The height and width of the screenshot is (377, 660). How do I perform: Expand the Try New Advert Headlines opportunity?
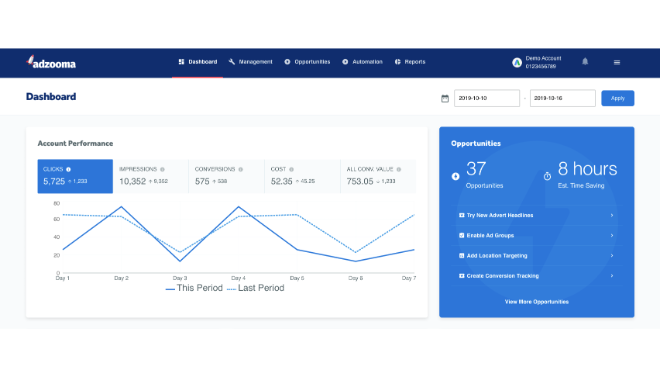537,215
